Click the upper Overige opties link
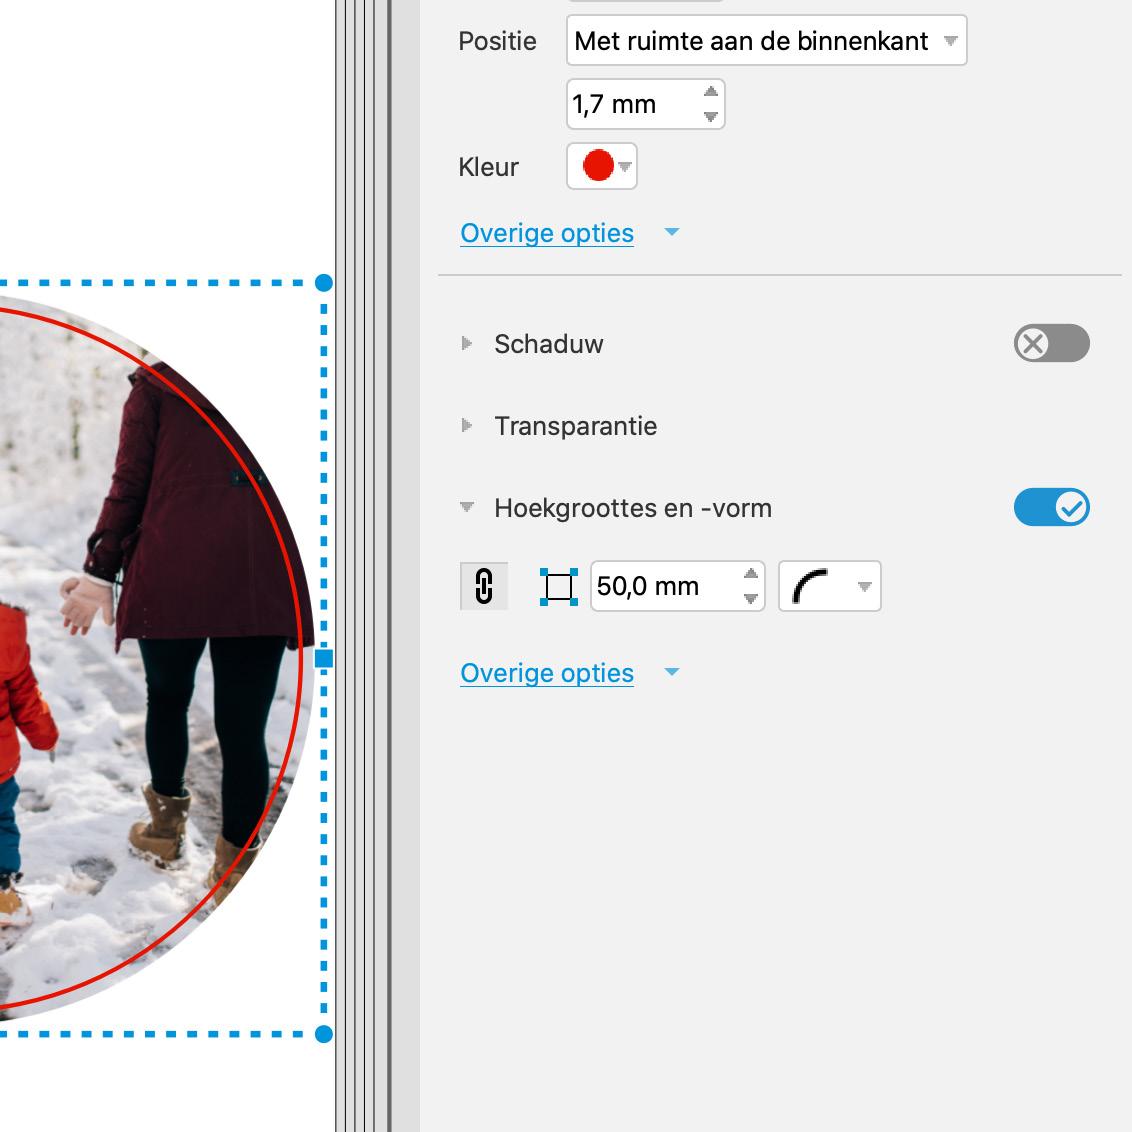This screenshot has height=1132, width=1132. coord(547,233)
